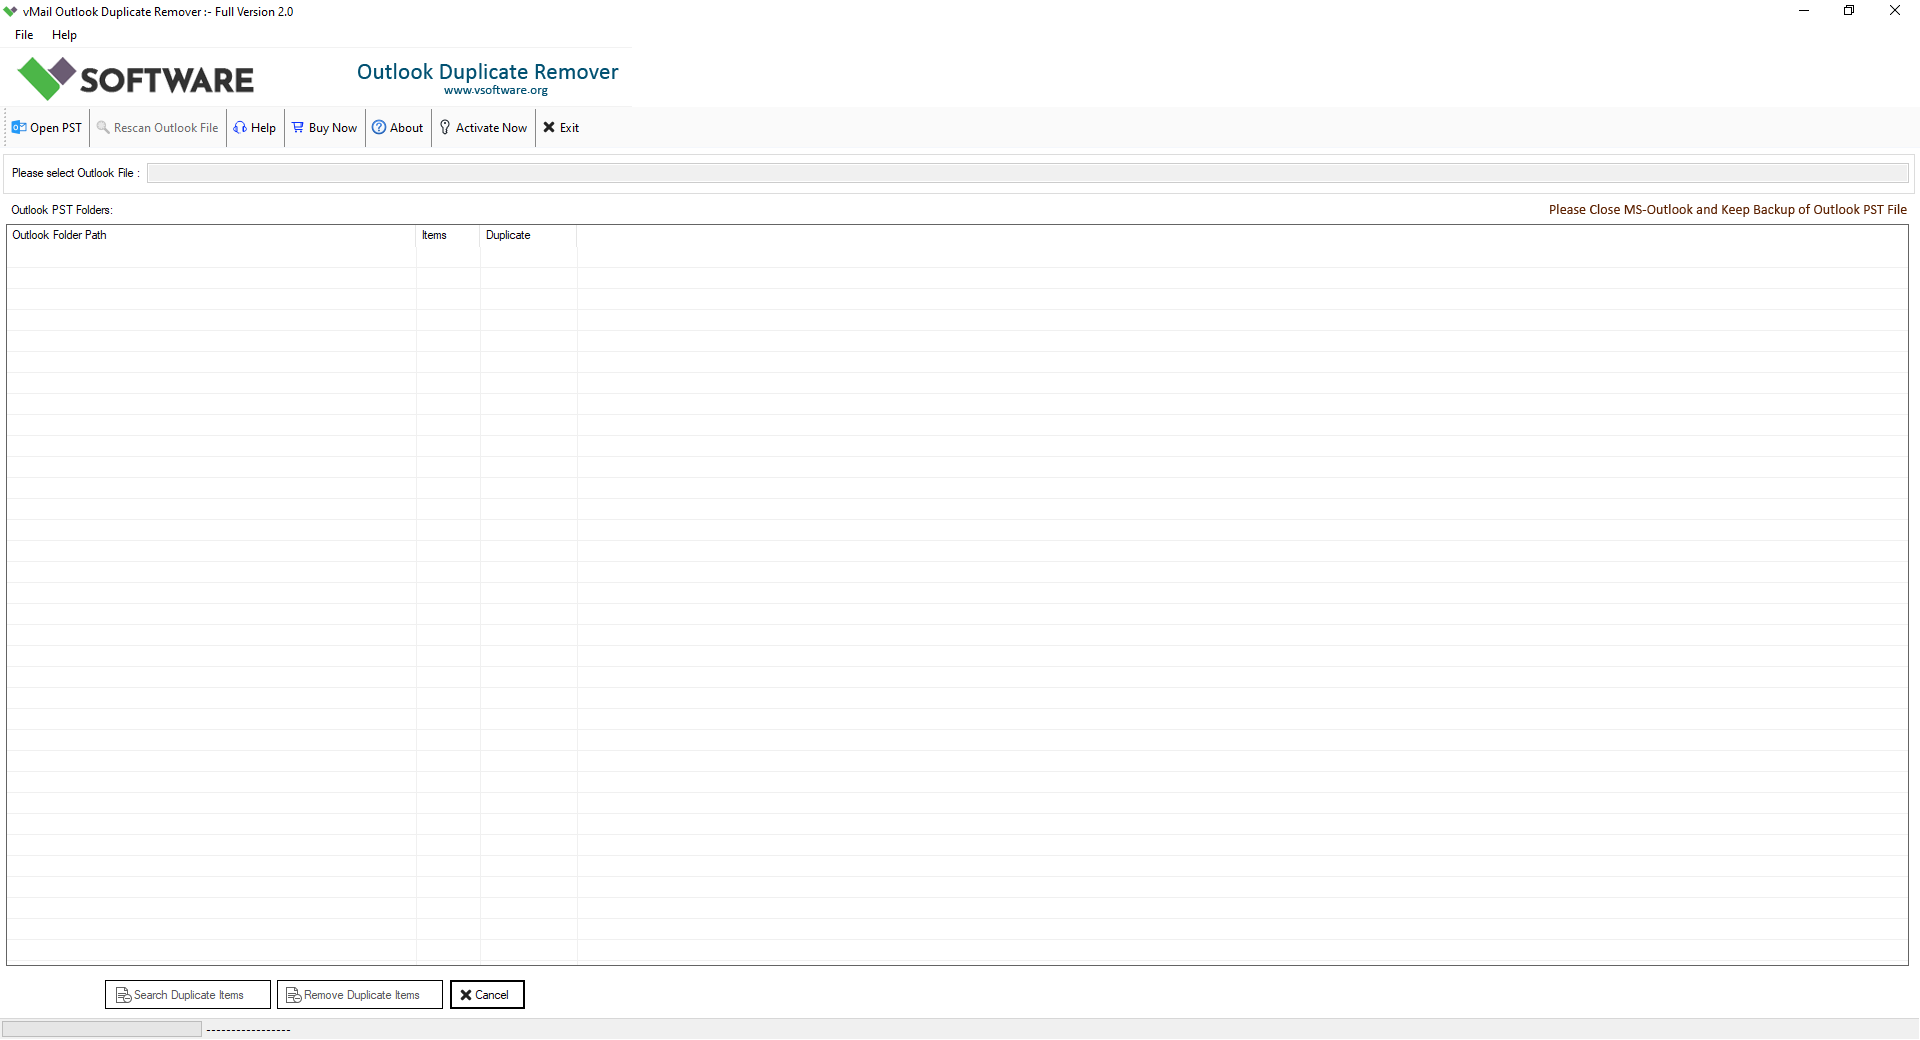Click the Rescan Outlook File magnifier icon
This screenshot has height=1040, width=1920.
coord(103,127)
